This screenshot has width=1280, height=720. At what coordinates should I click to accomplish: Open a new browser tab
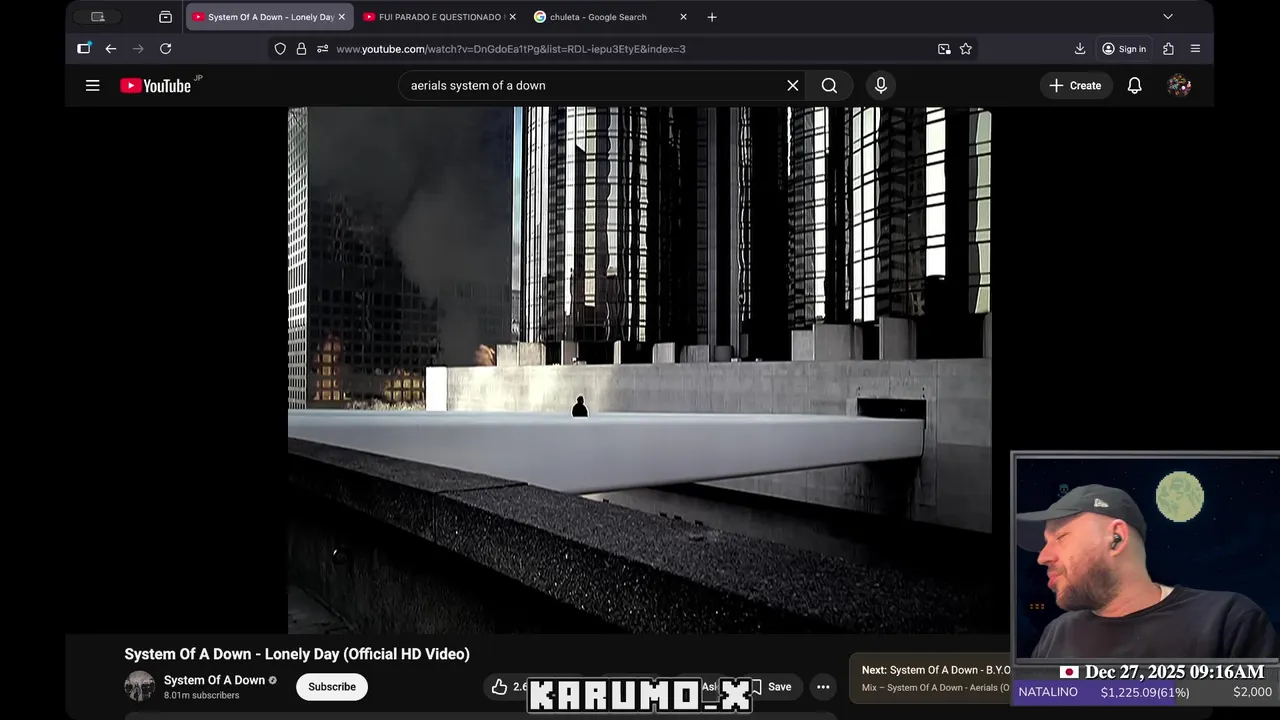712,17
